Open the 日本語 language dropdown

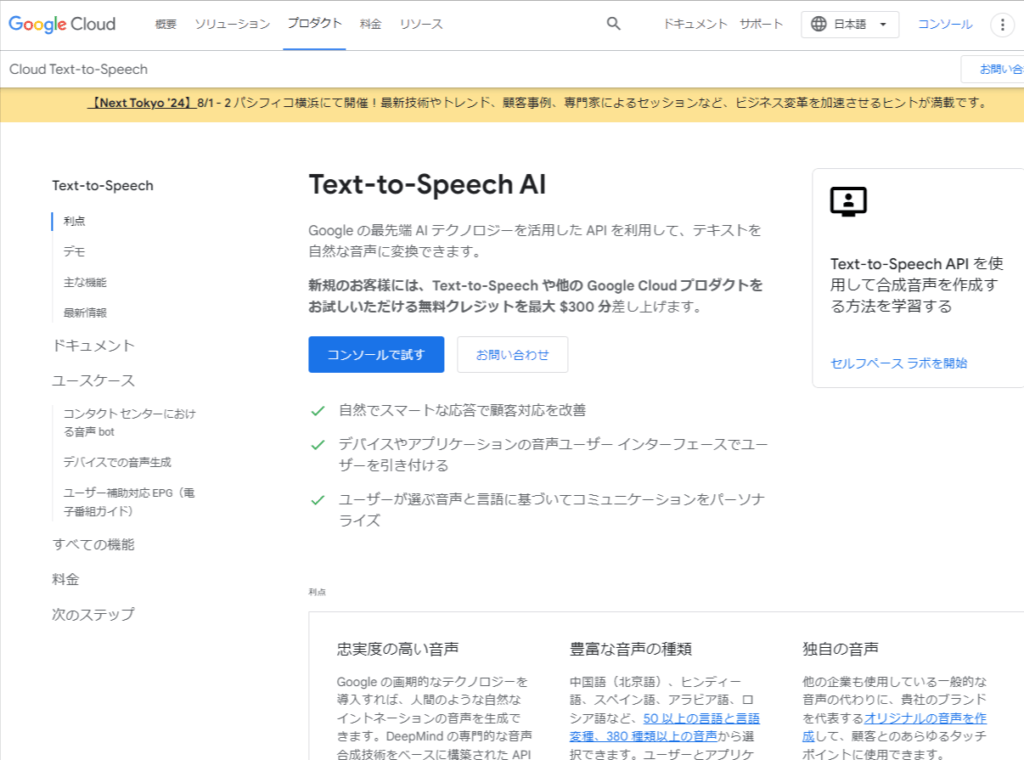pos(849,24)
